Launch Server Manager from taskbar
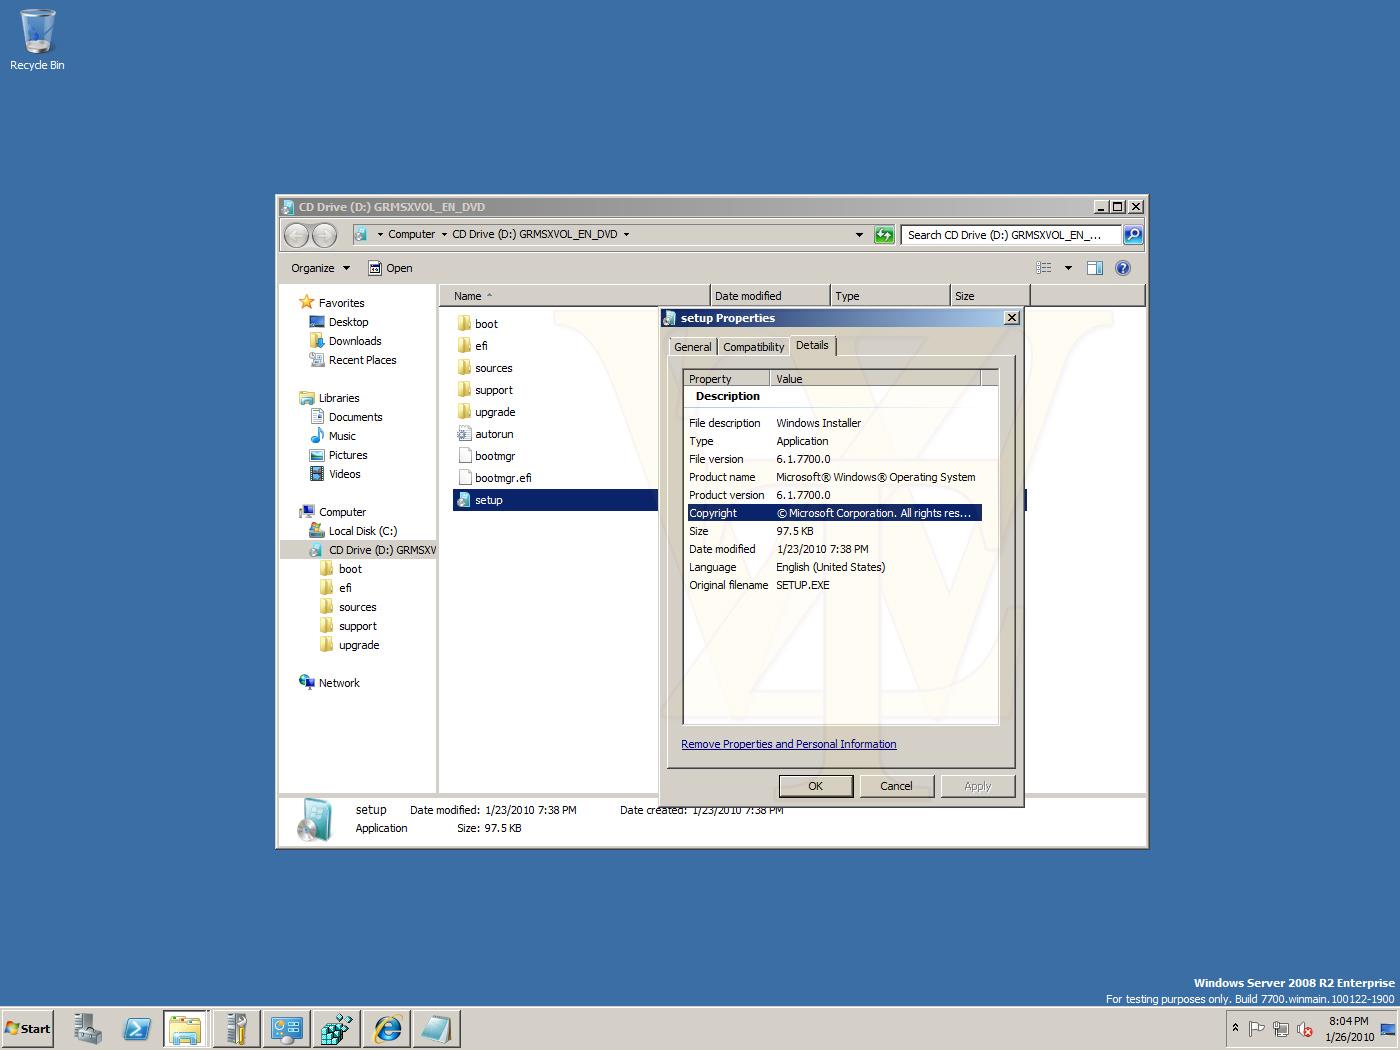This screenshot has width=1400, height=1050. [87, 1028]
